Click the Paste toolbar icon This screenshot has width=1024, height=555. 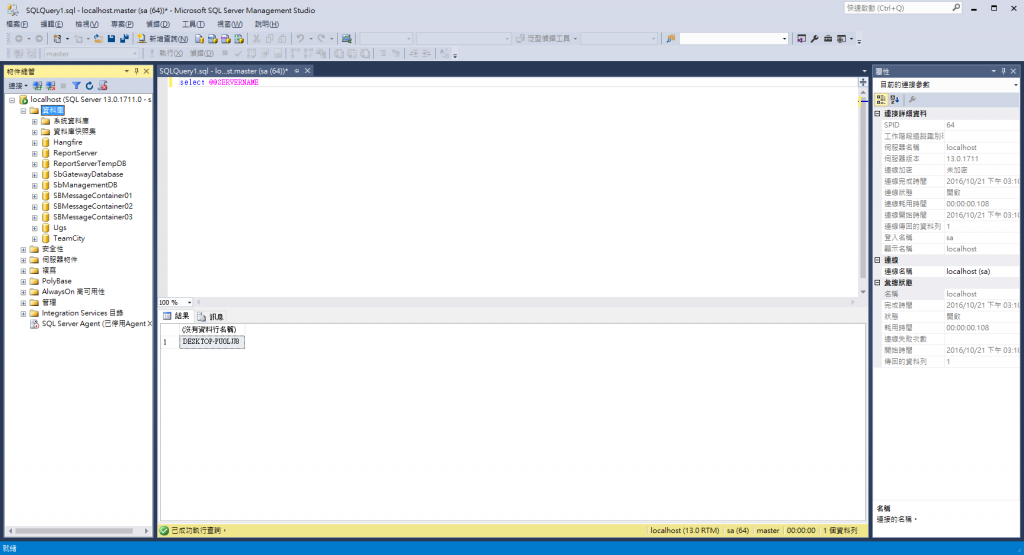(282, 39)
